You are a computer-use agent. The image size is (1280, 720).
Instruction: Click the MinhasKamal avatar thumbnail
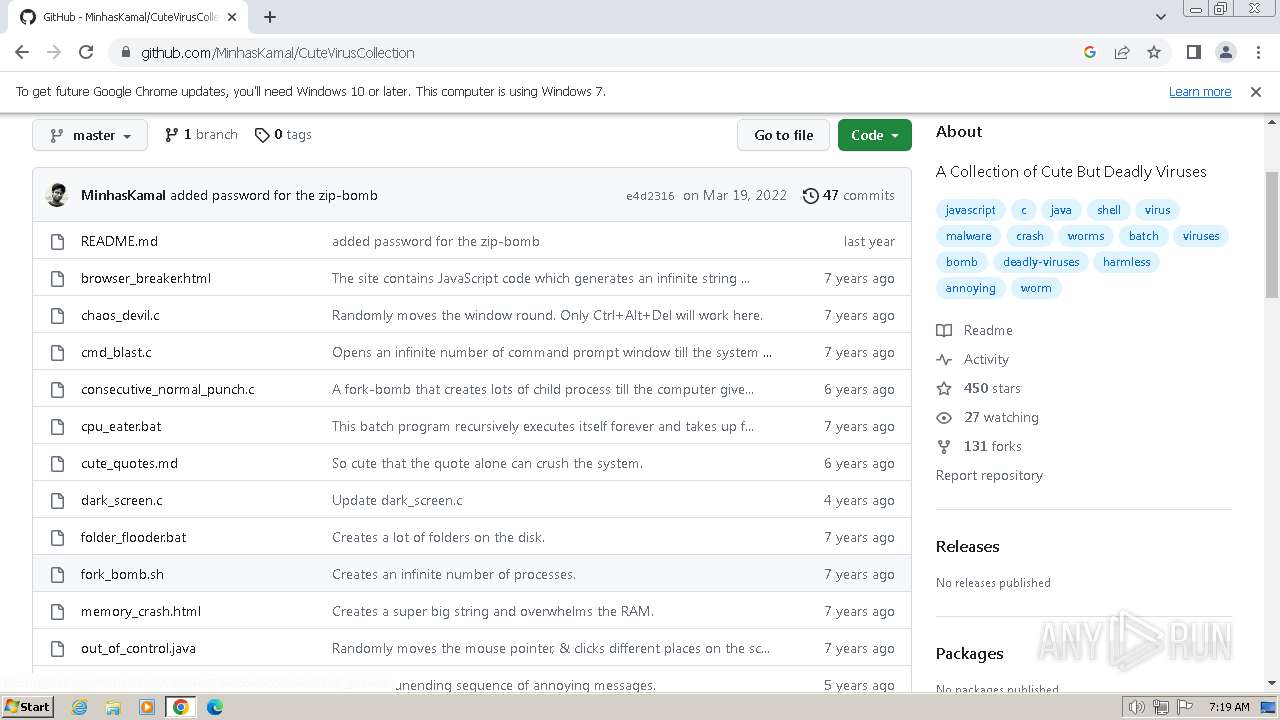pos(58,195)
